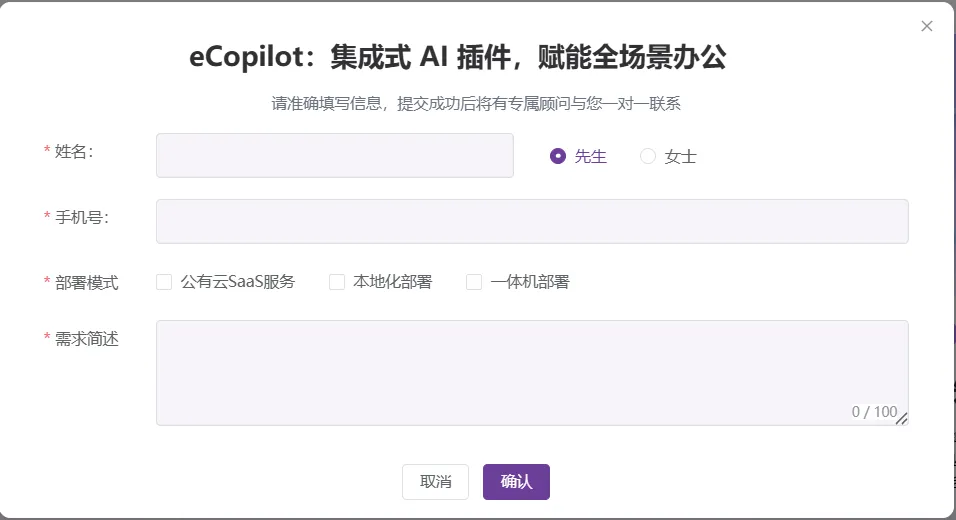Click the 部署模式 label
This screenshot has height=520, width=956.
click(x=87, y=282)
